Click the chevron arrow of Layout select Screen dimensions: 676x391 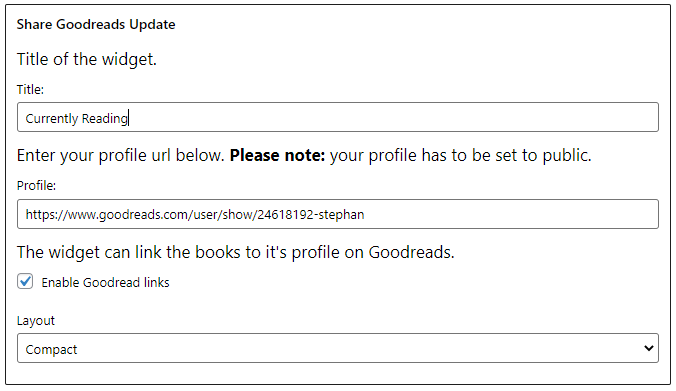(x=648, y=348)
